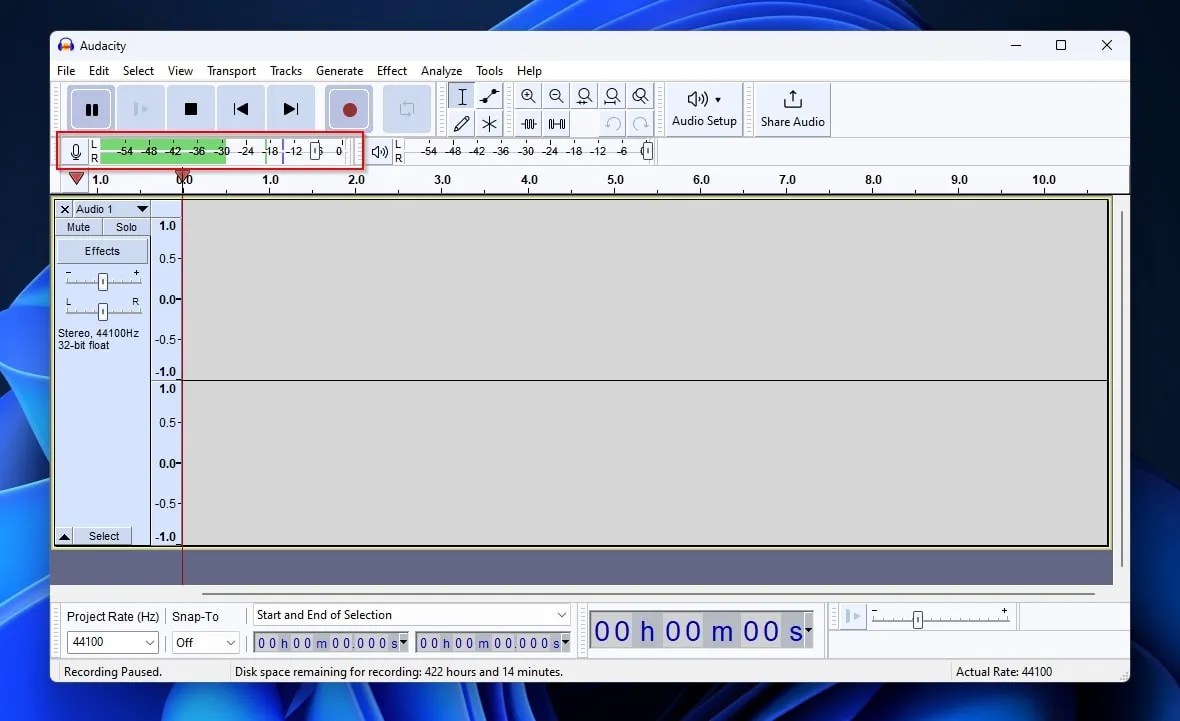The height and width of the screenshot is (721, 1180).
Task: Enable looping with the Loop button
Action: pyautogui.click(x=407, y=108)
